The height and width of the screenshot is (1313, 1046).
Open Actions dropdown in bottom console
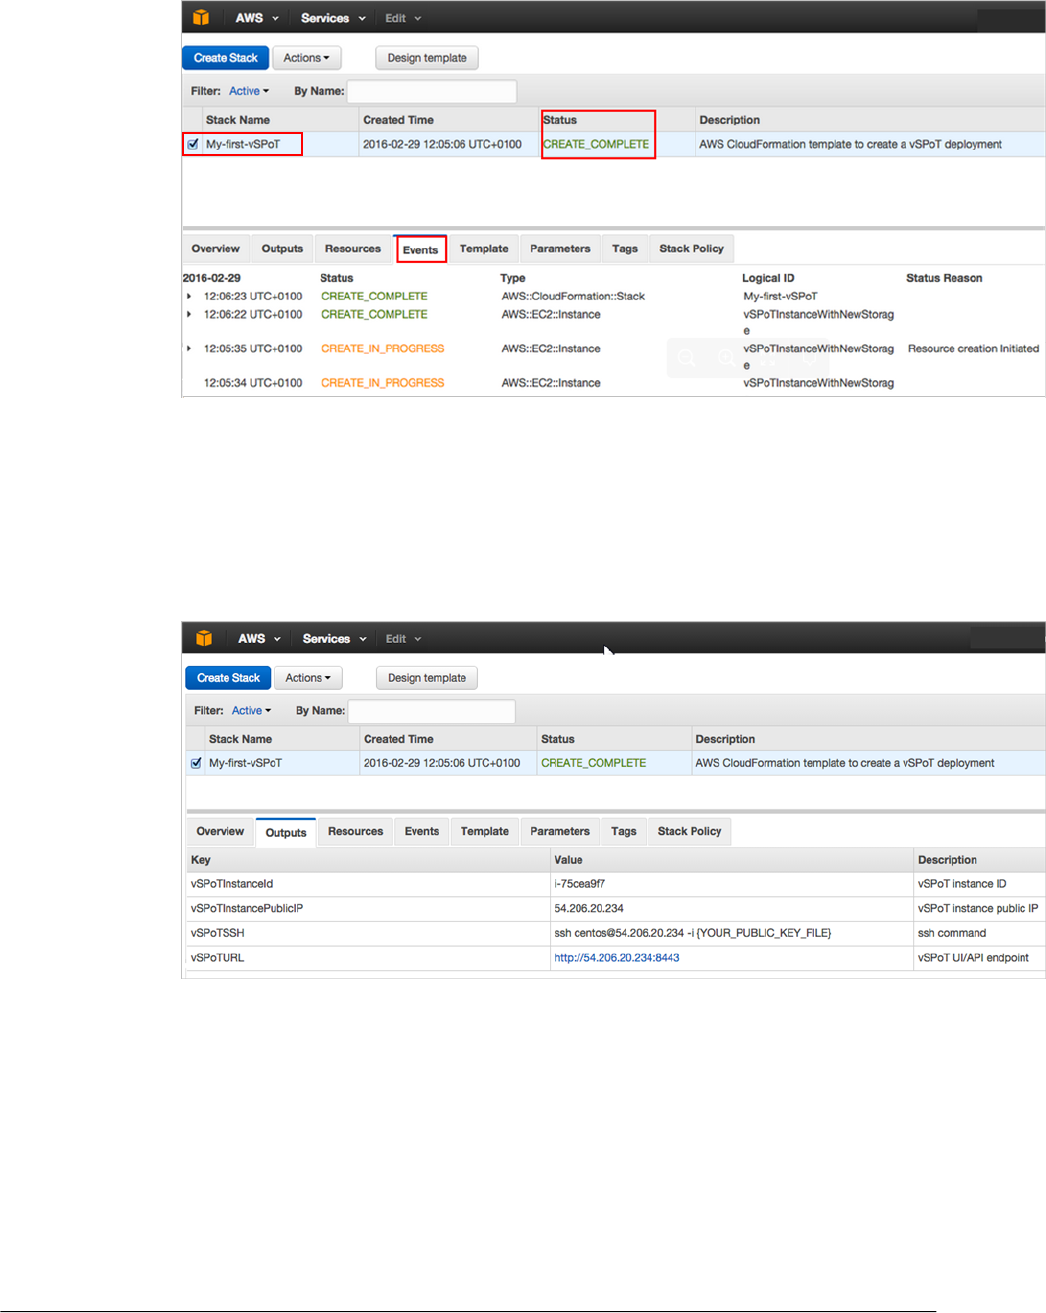pos(308,678)
